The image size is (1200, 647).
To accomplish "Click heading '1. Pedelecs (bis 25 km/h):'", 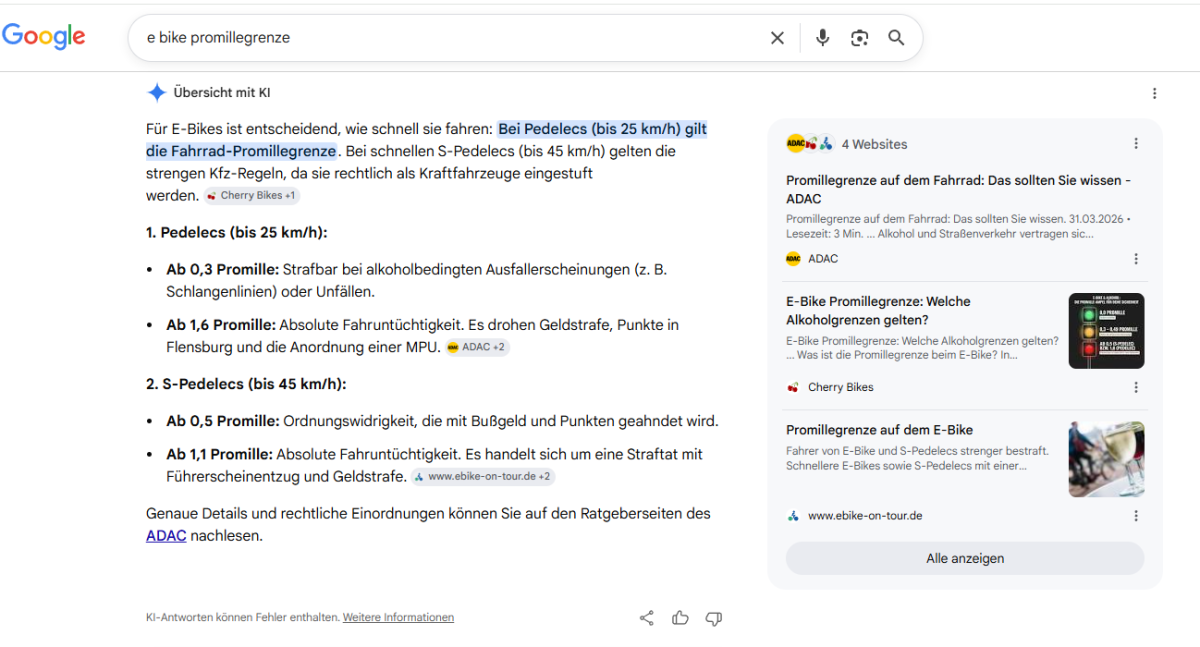I will point(237,233).
